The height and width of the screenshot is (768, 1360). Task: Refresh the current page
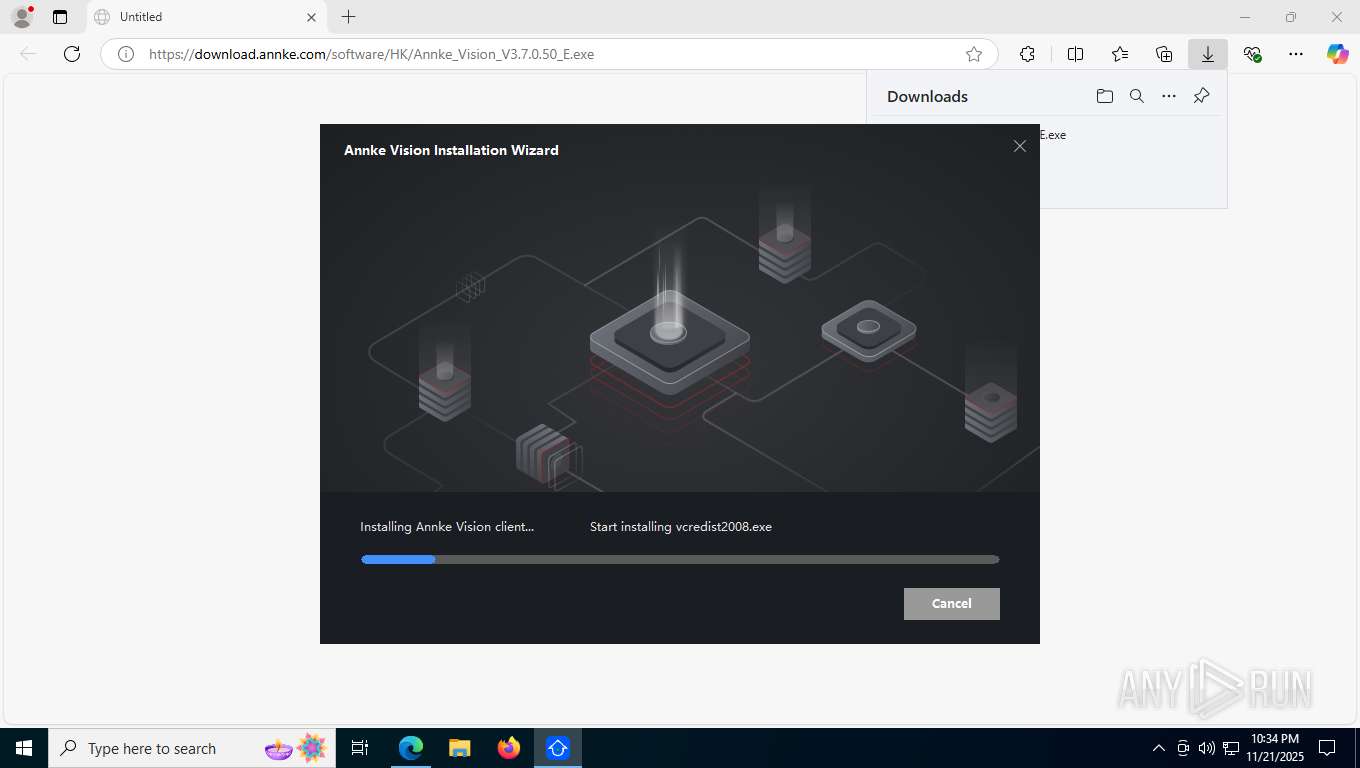[72, 54]
